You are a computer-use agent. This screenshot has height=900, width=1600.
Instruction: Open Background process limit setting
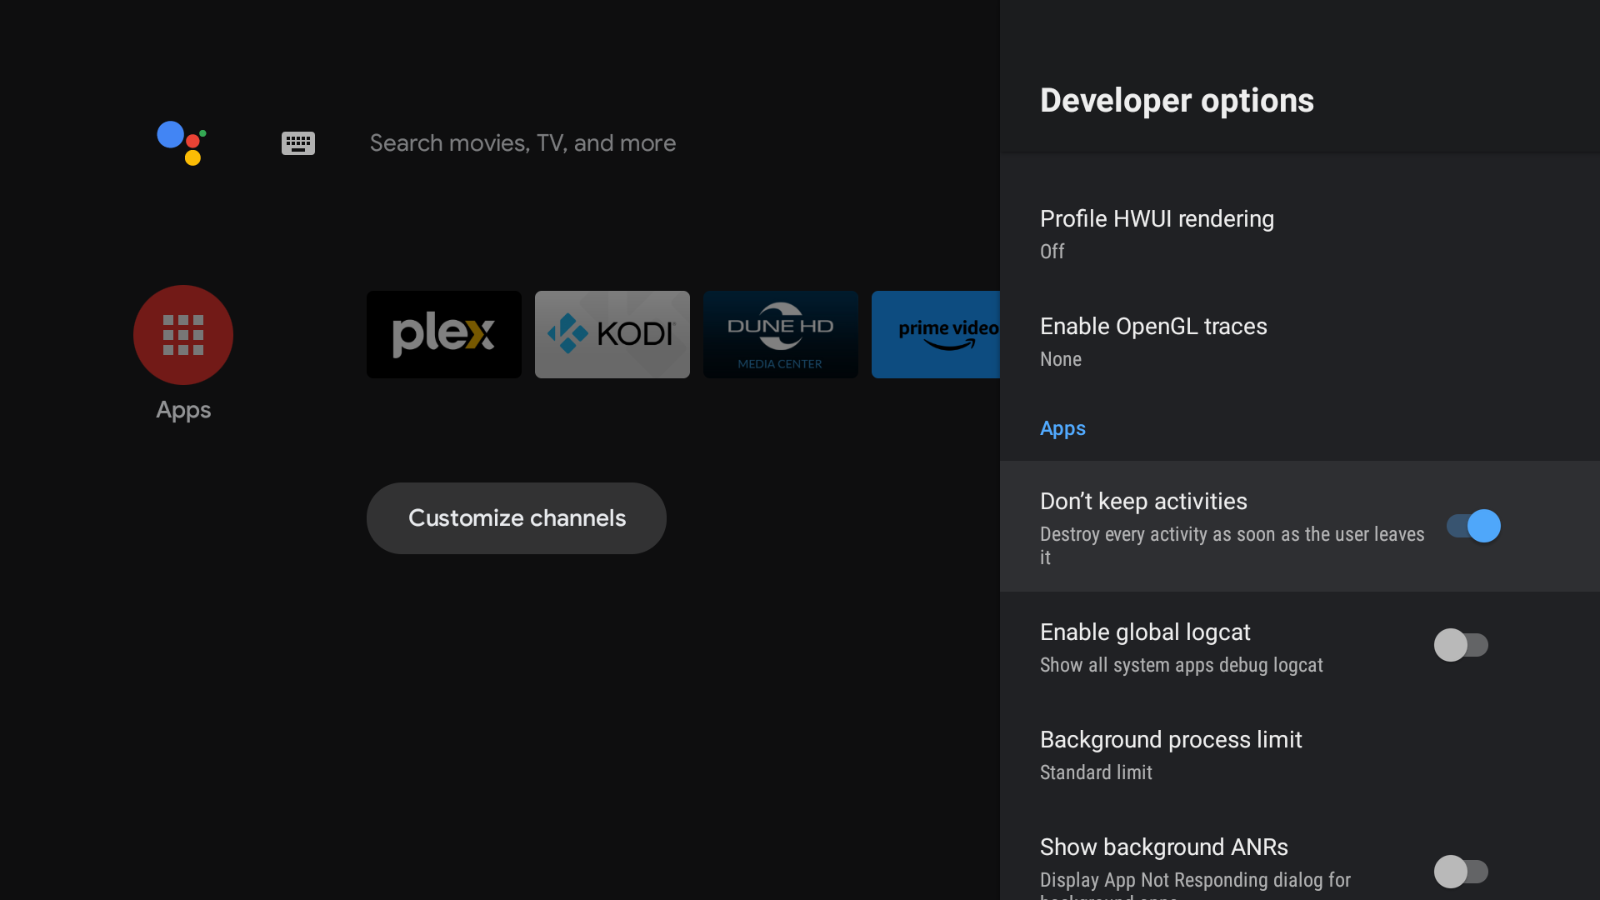pos(1300,755)
